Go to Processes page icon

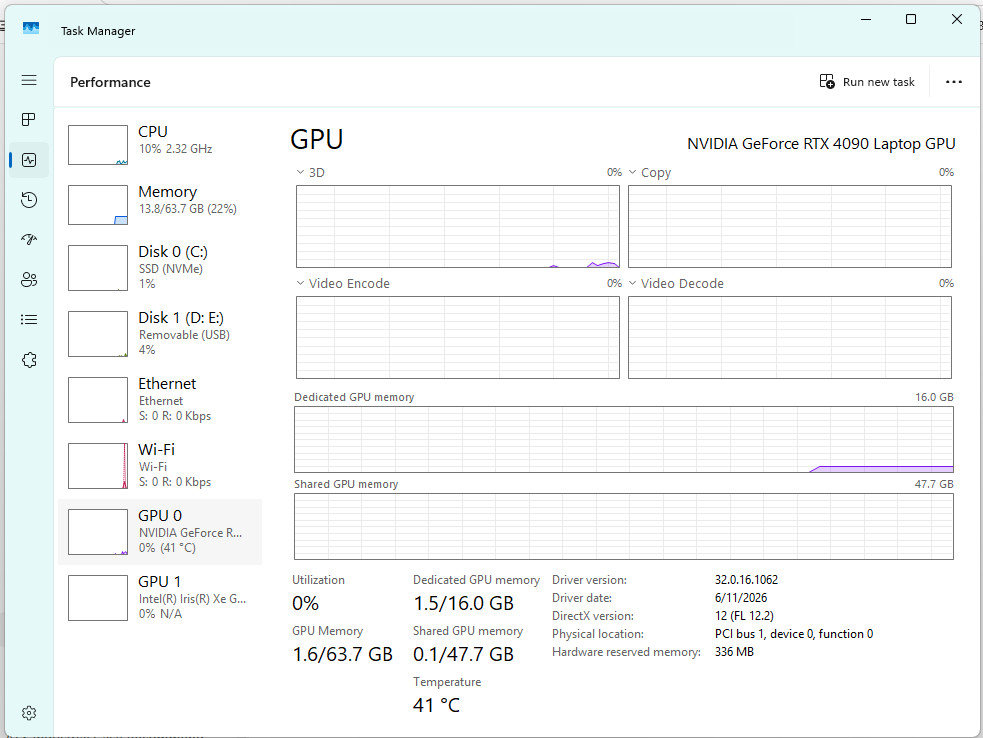click(x=29, y=120)
